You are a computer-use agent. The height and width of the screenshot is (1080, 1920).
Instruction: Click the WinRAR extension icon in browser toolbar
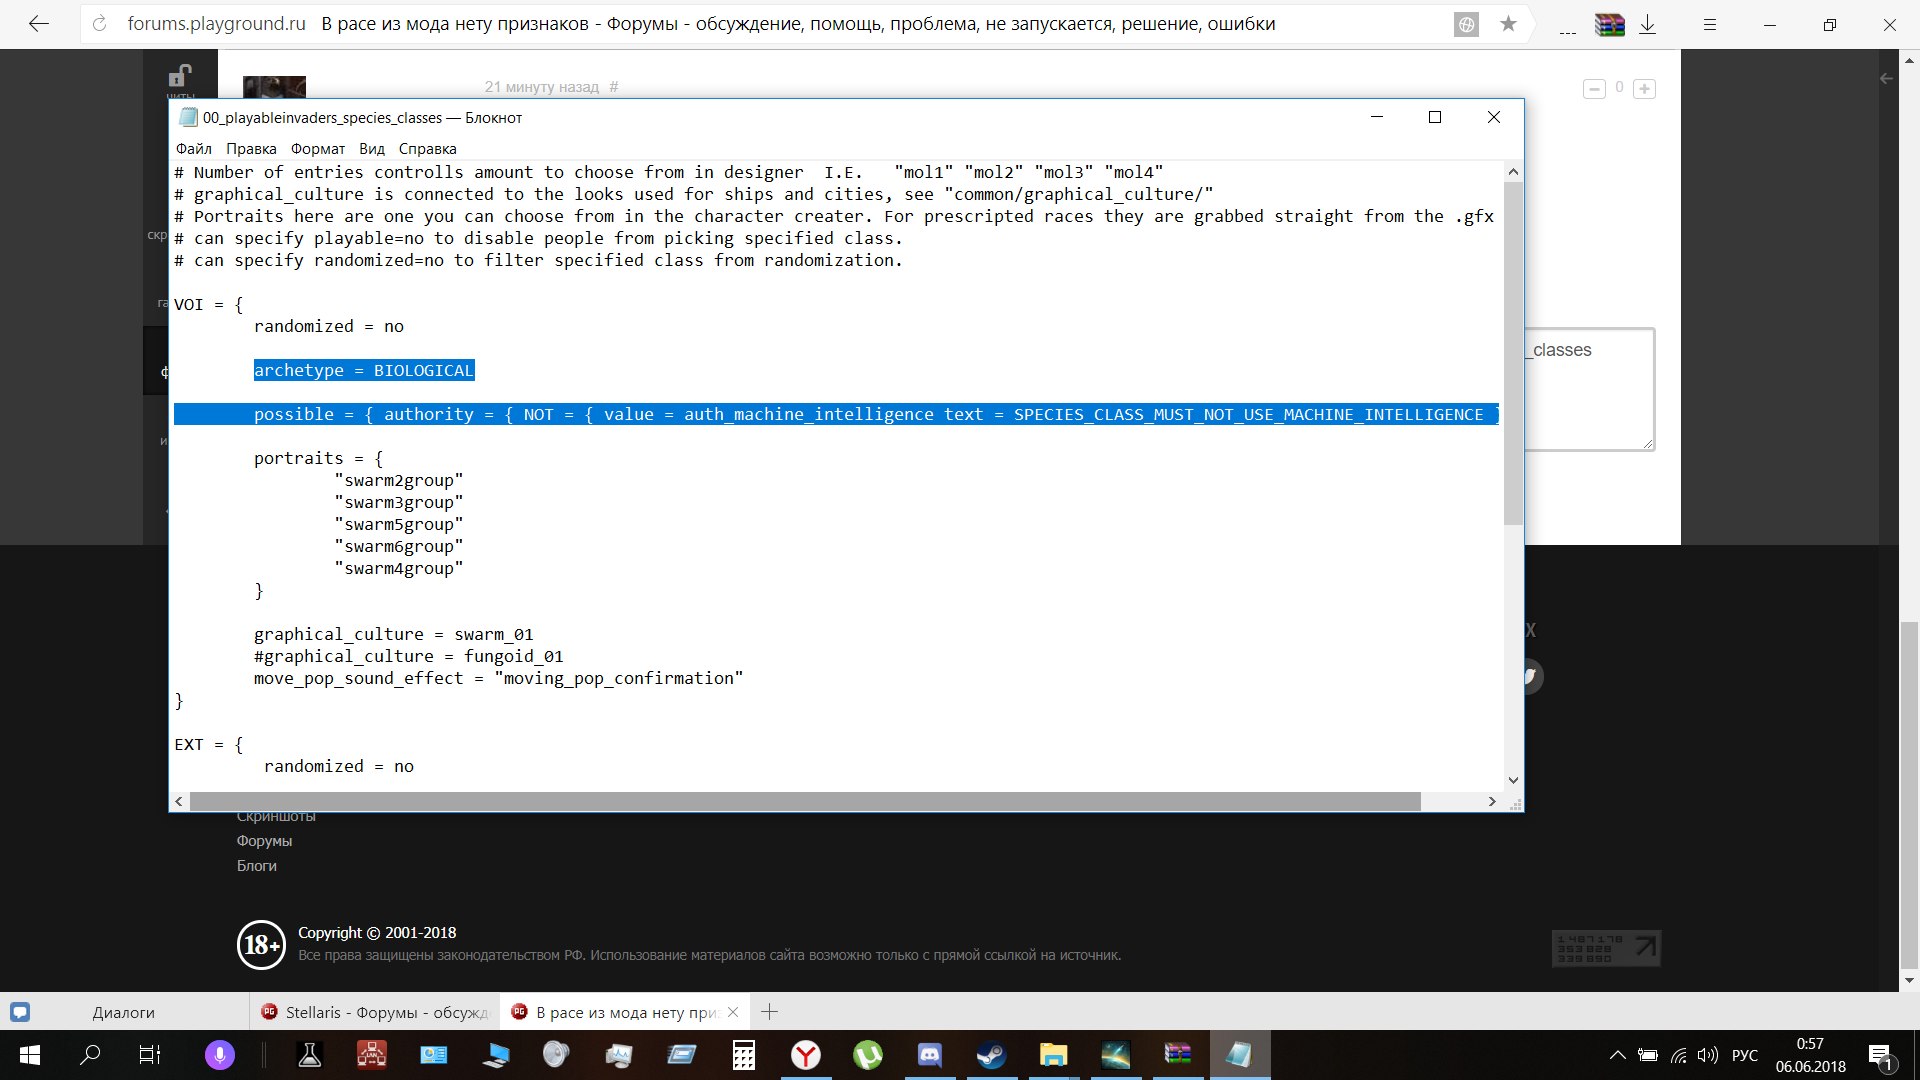tap(1609, 25)
